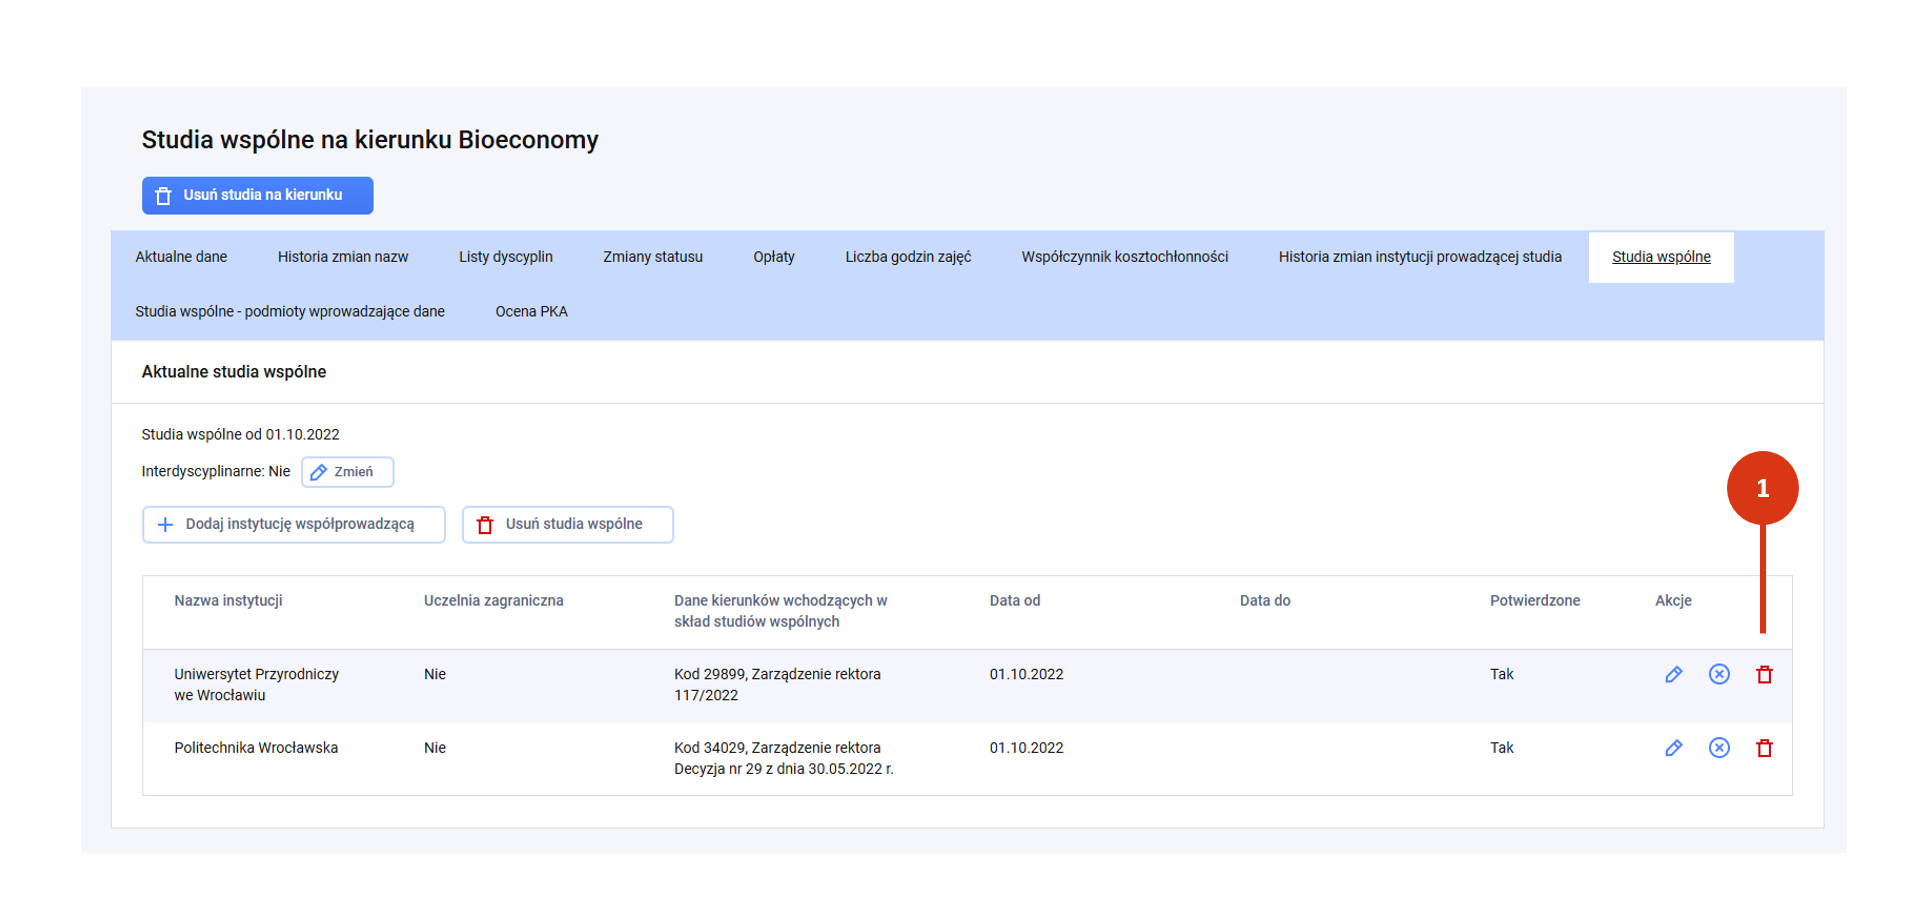Click 'Dodaj instytucję współprowadzącą' button

[x=294, y=525]
